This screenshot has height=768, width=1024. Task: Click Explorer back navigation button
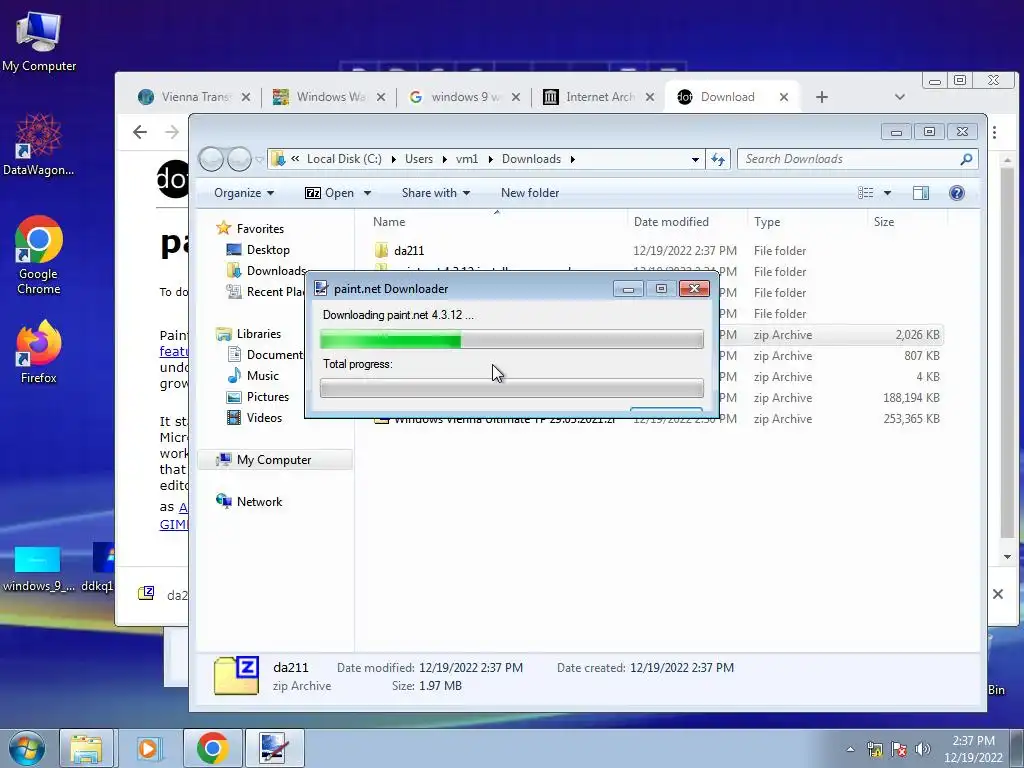pyautogui.click(x=212, y=159)
